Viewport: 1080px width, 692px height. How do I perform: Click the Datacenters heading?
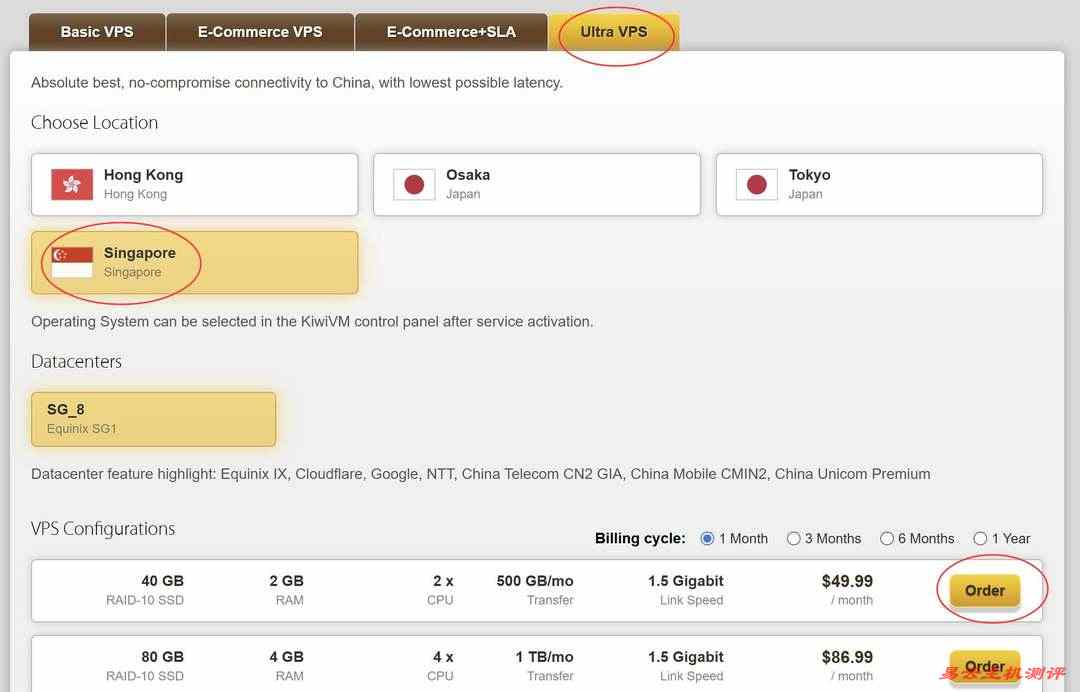pos(76,361)
